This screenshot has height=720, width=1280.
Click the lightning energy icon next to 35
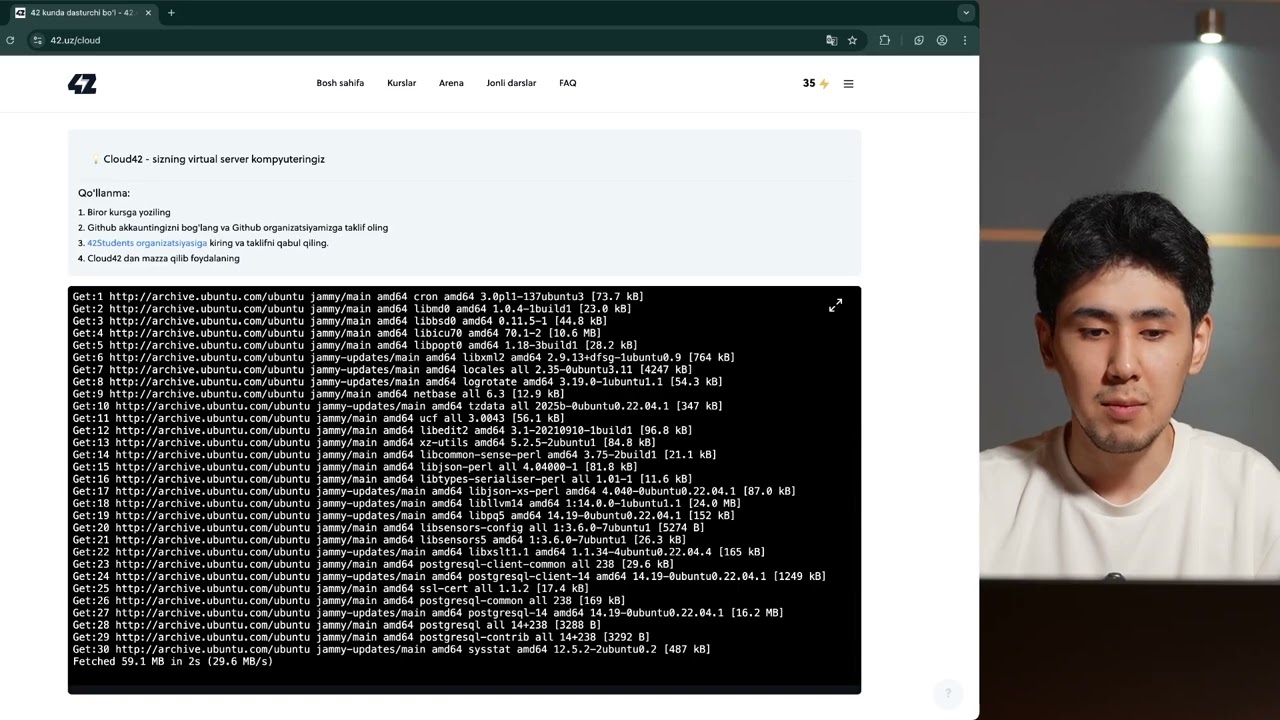[x=824, y=84]
